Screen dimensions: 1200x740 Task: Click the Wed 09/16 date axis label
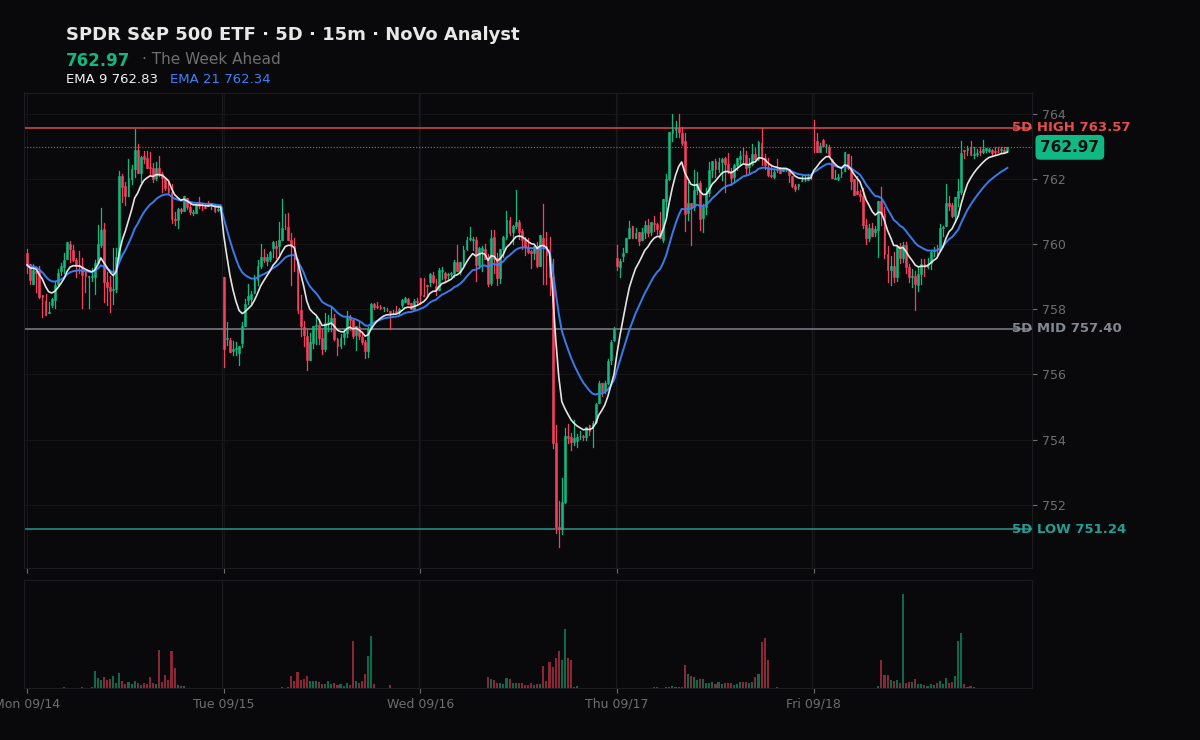pos(420,704)
